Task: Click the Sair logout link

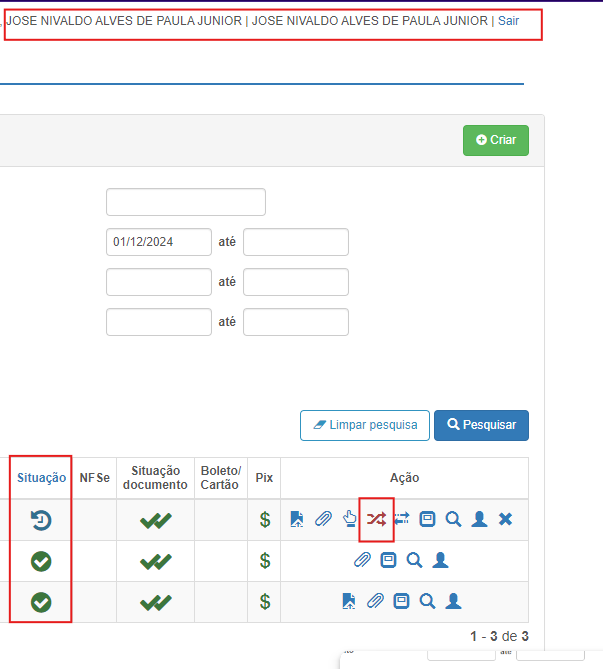Action: 508,20
